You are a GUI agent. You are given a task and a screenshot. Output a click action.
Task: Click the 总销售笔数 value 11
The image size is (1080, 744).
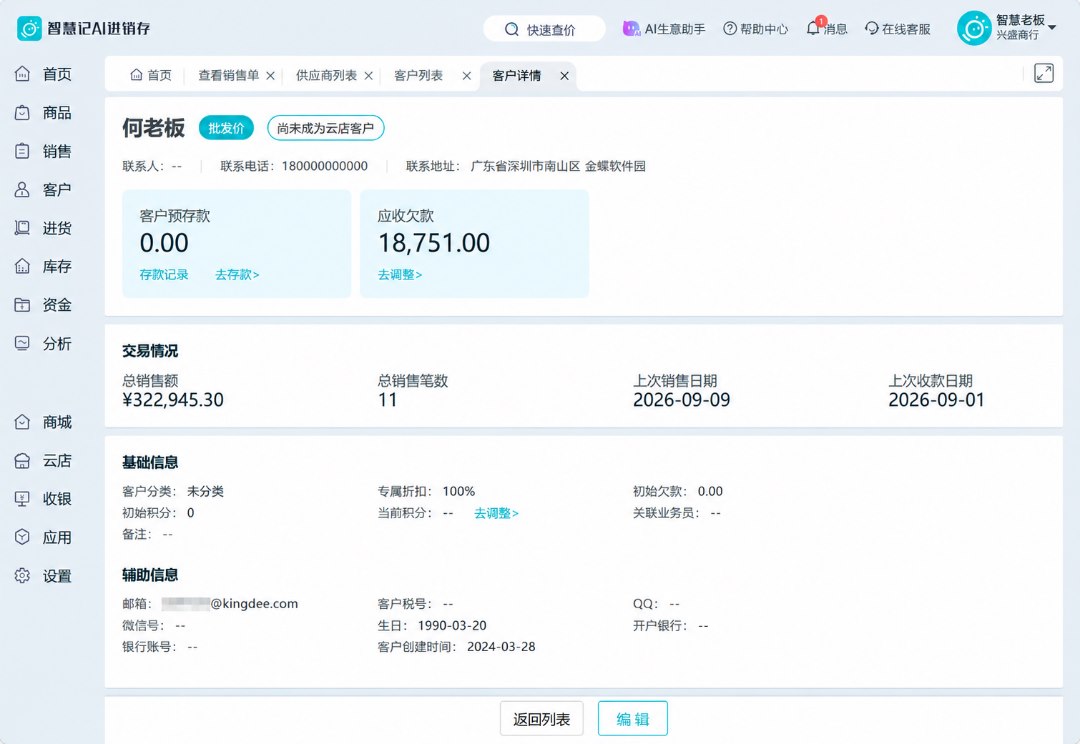tap(388, 400)
